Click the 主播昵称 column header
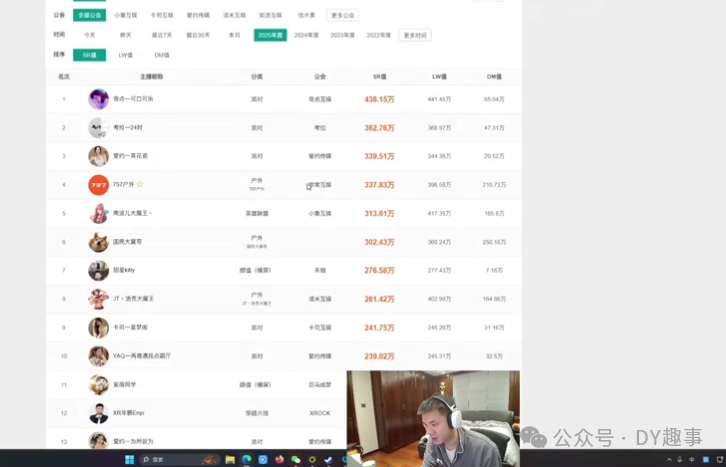The image size is (726, 467). point(151,76)
